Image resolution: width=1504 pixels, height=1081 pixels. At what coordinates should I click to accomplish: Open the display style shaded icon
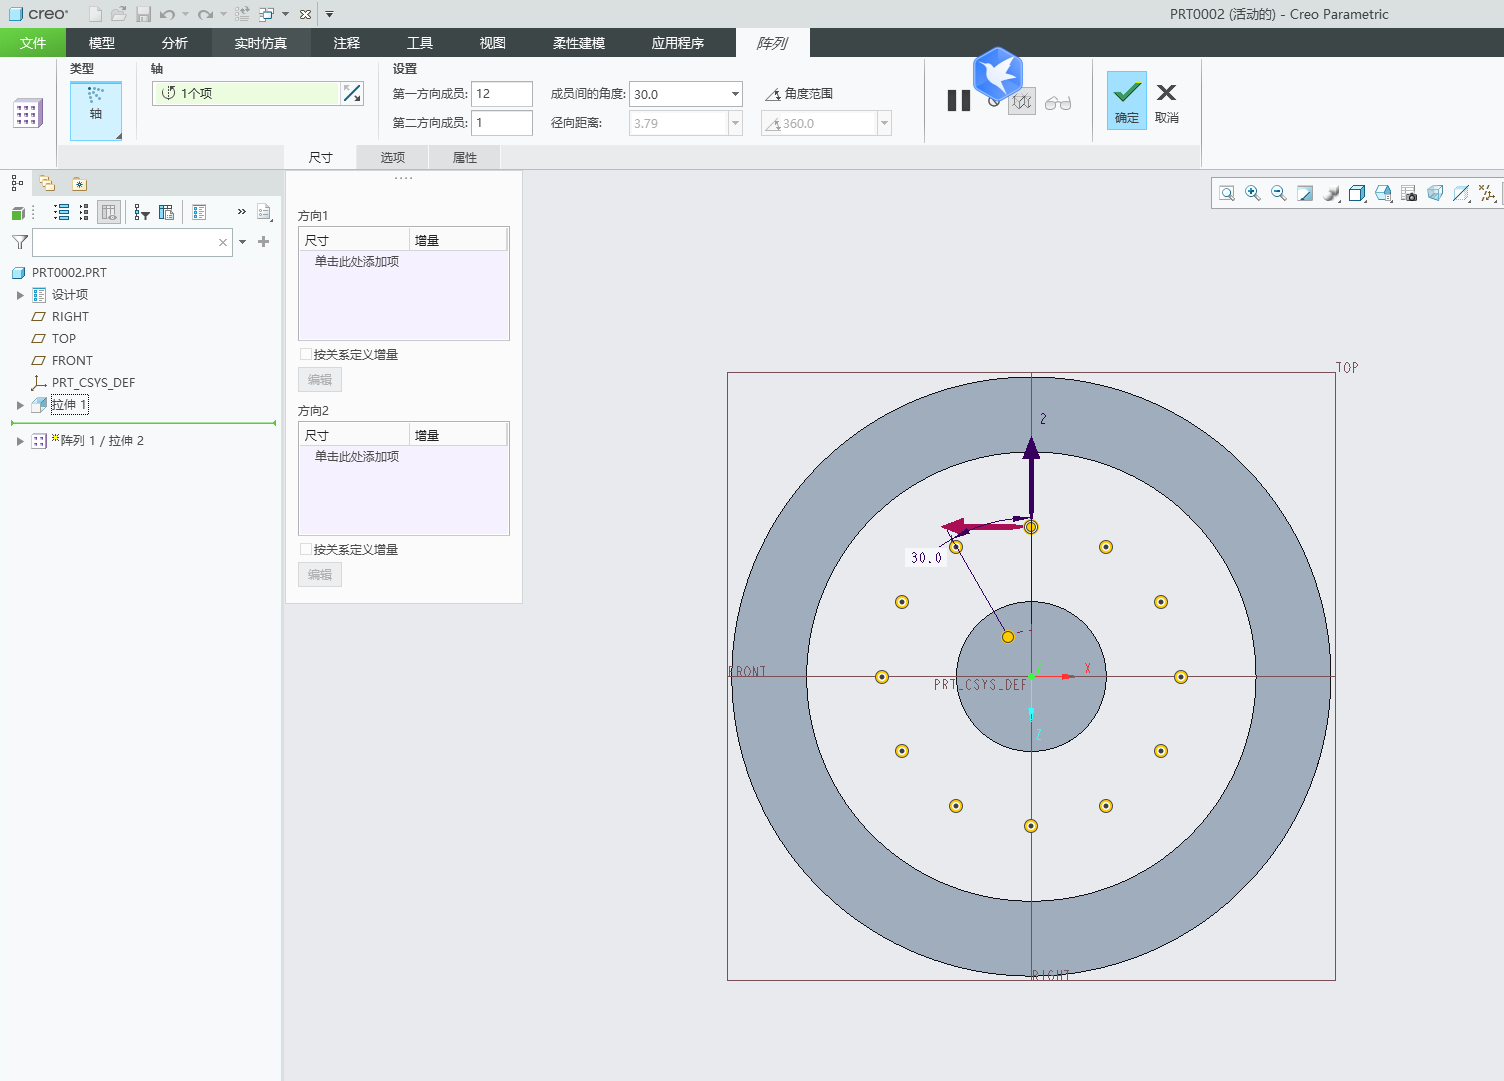click(1357, 194)
